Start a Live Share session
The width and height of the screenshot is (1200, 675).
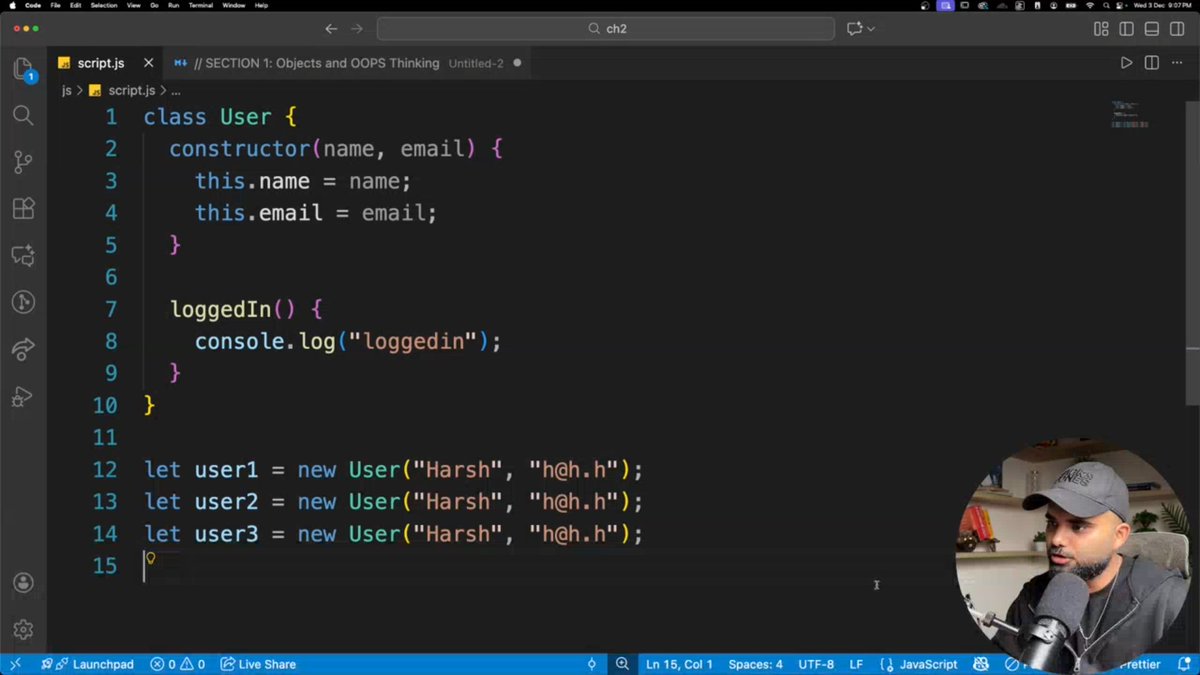tap(258, 663)
